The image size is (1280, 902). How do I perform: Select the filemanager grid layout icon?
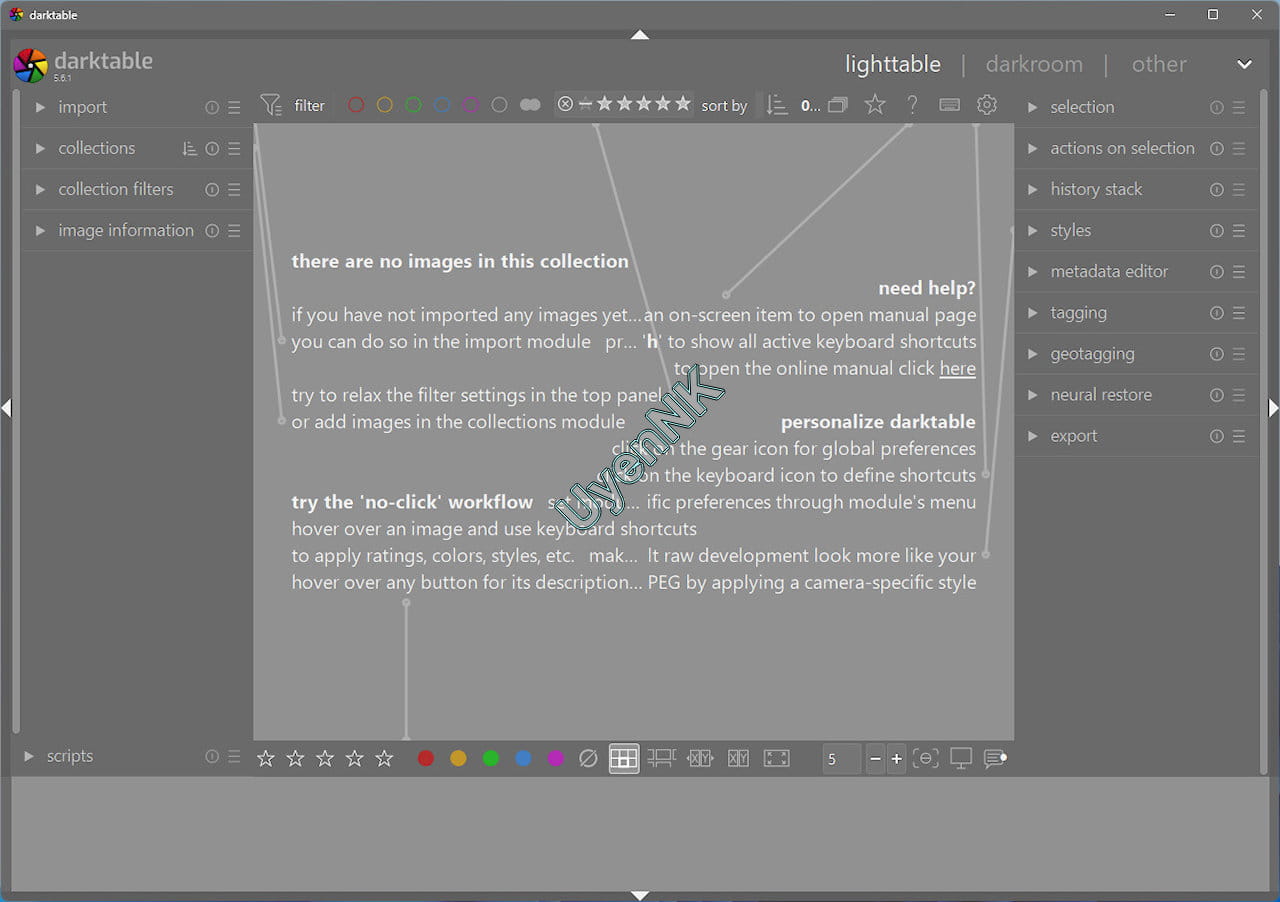624,759
